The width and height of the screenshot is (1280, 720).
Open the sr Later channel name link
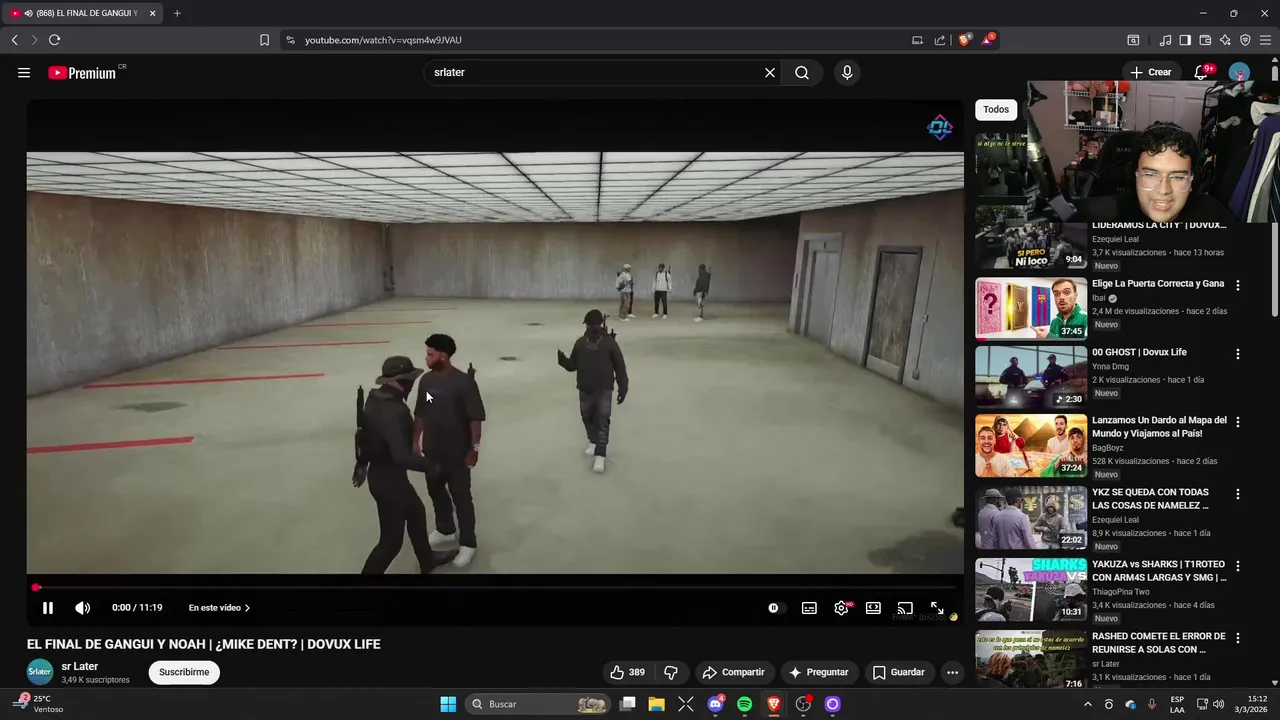click(80, 666)
